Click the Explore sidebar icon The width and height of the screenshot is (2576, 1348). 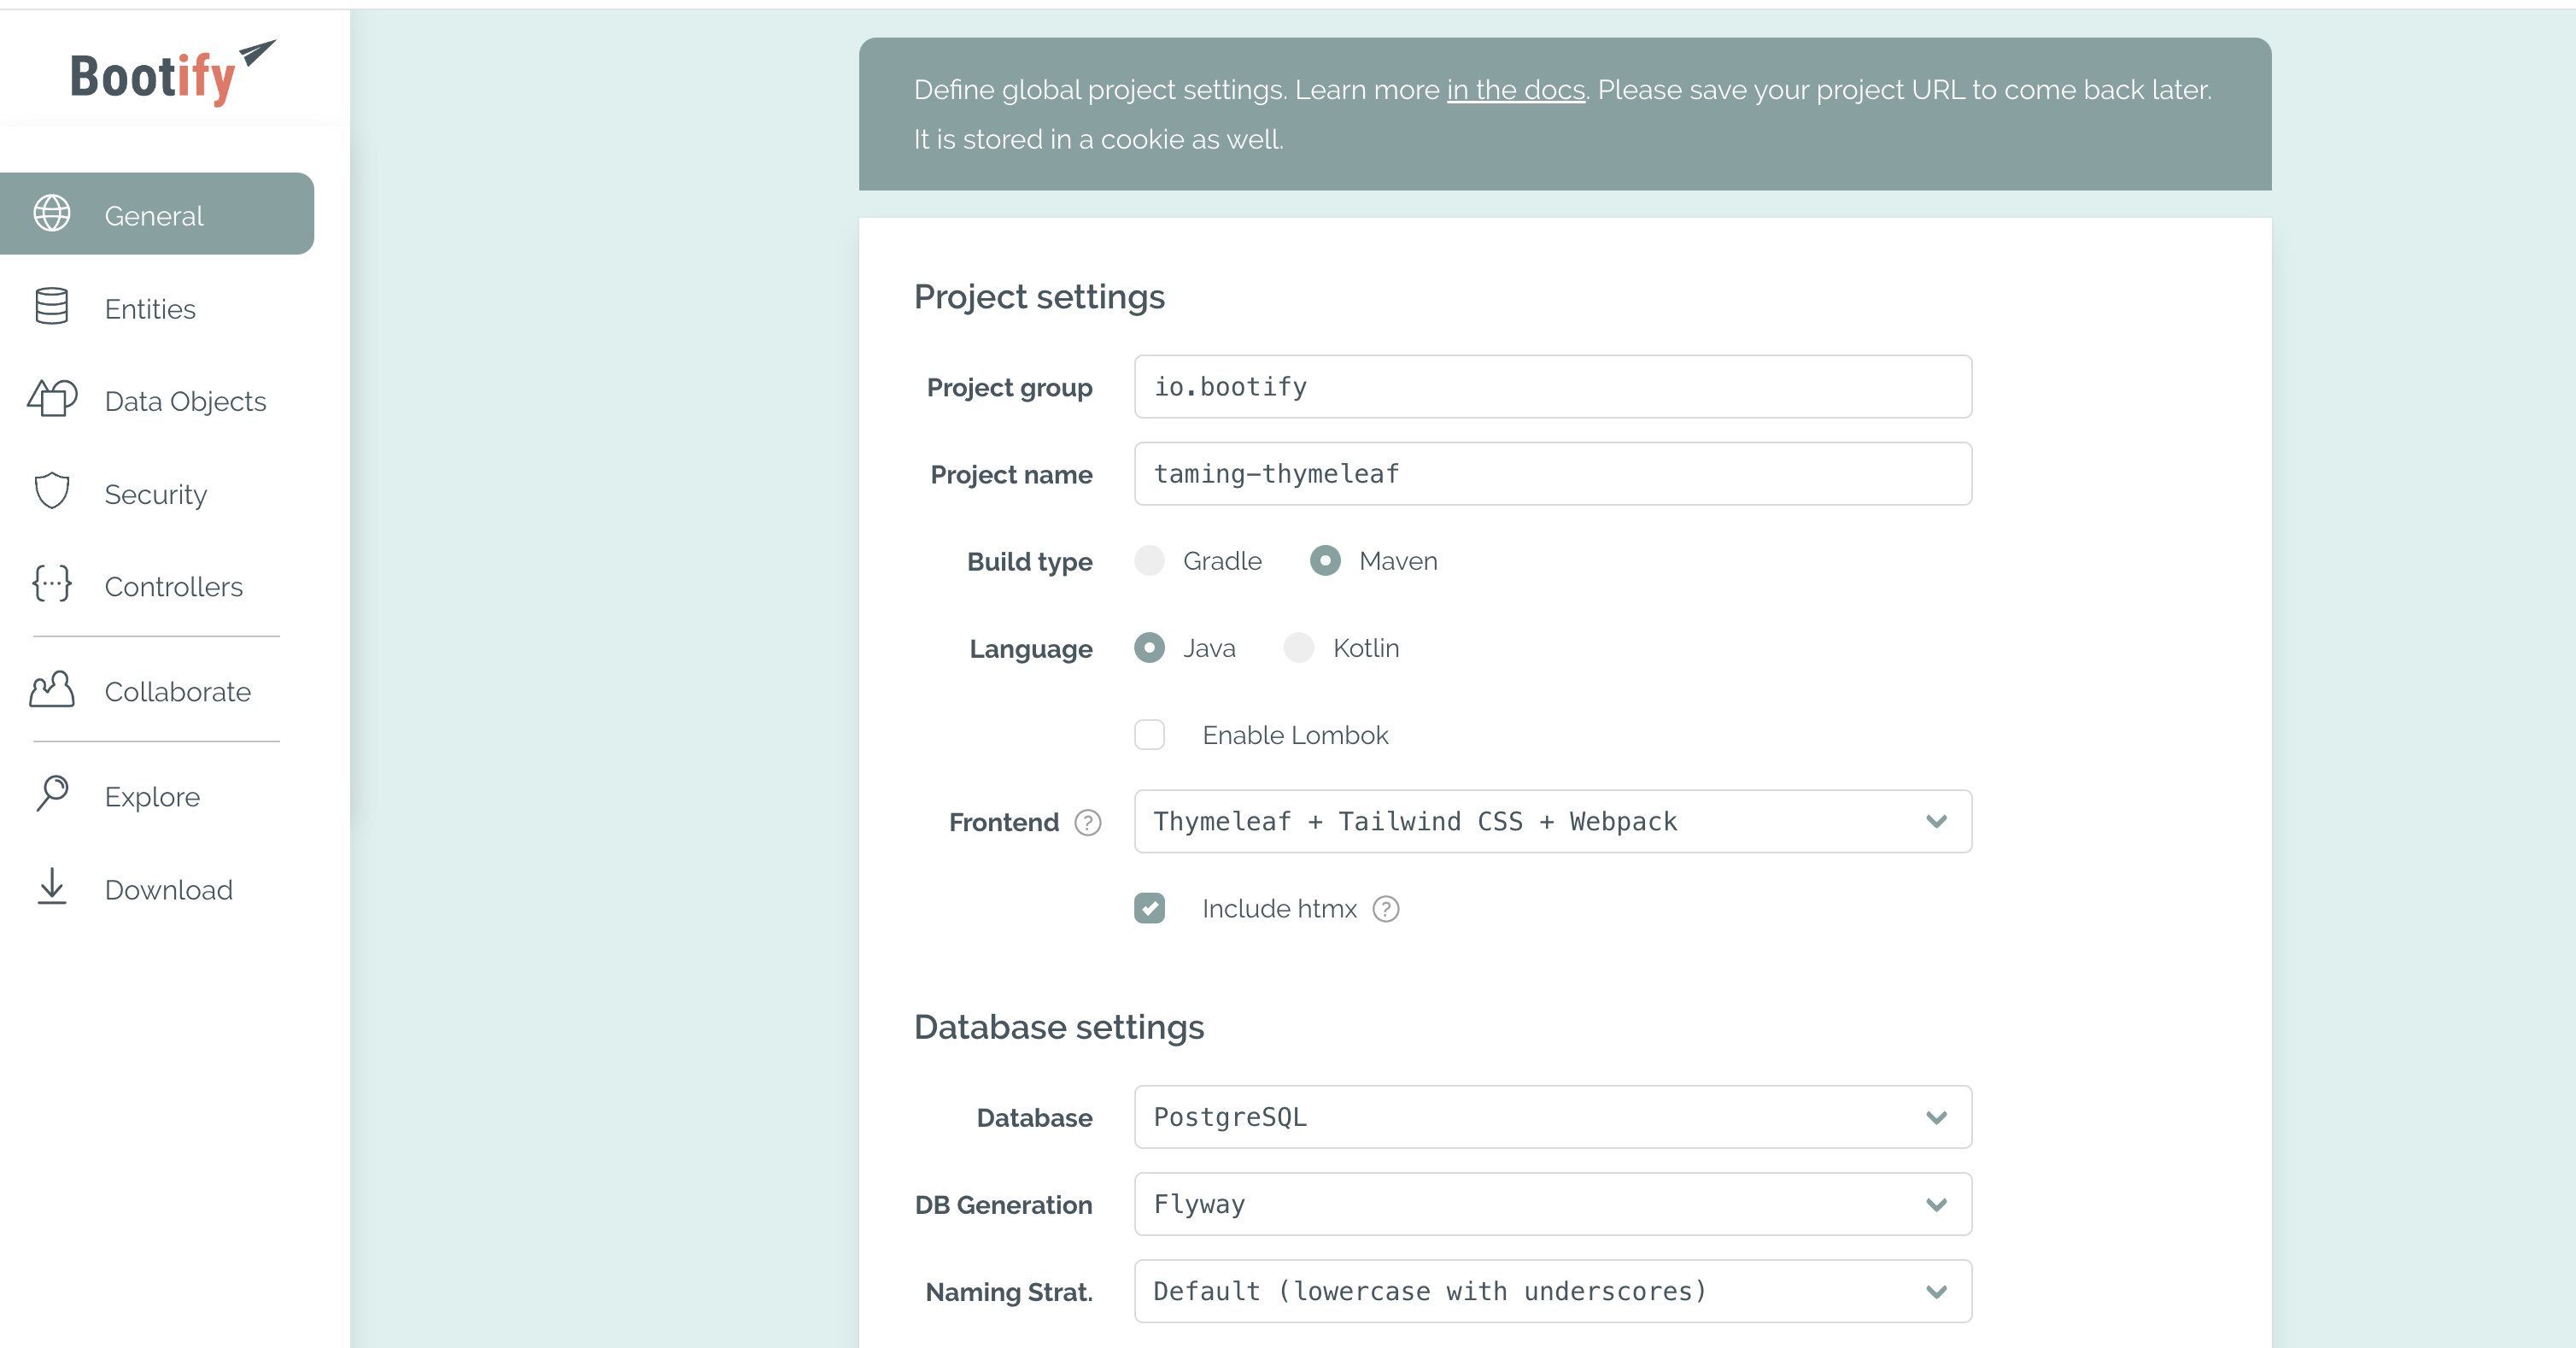click(51, 796)
